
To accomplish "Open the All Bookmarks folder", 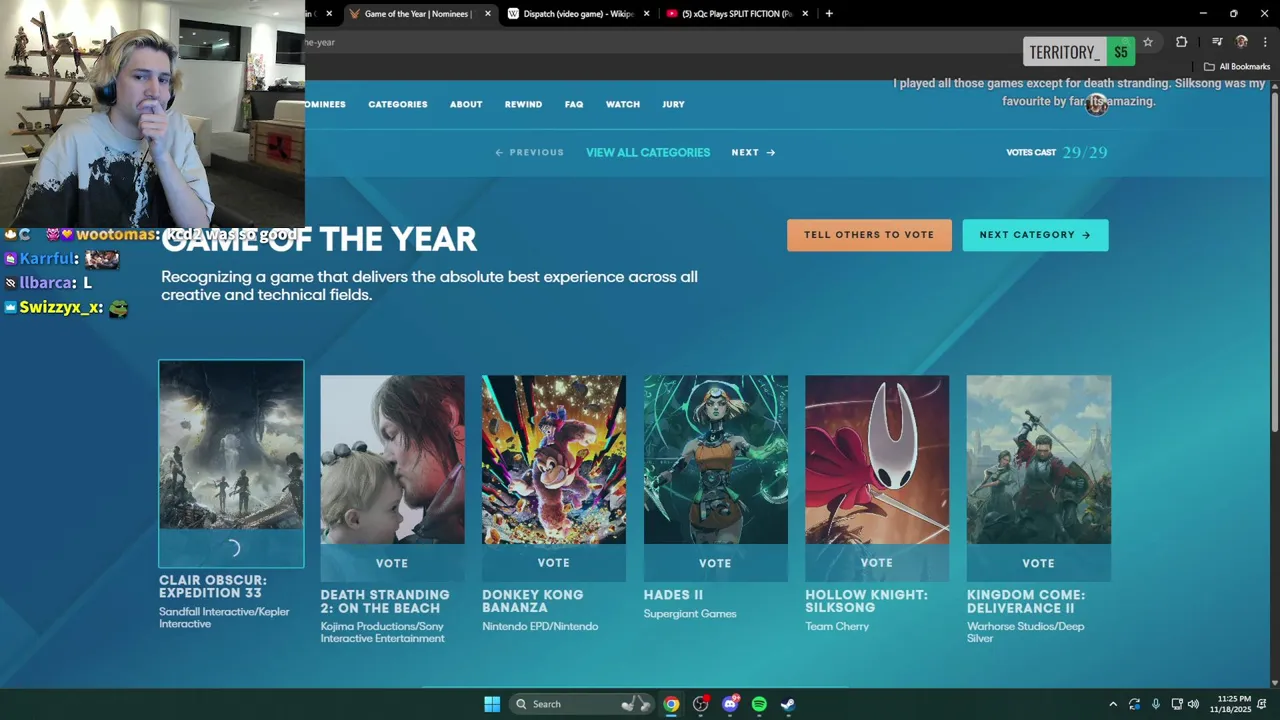I will 1237,67.
